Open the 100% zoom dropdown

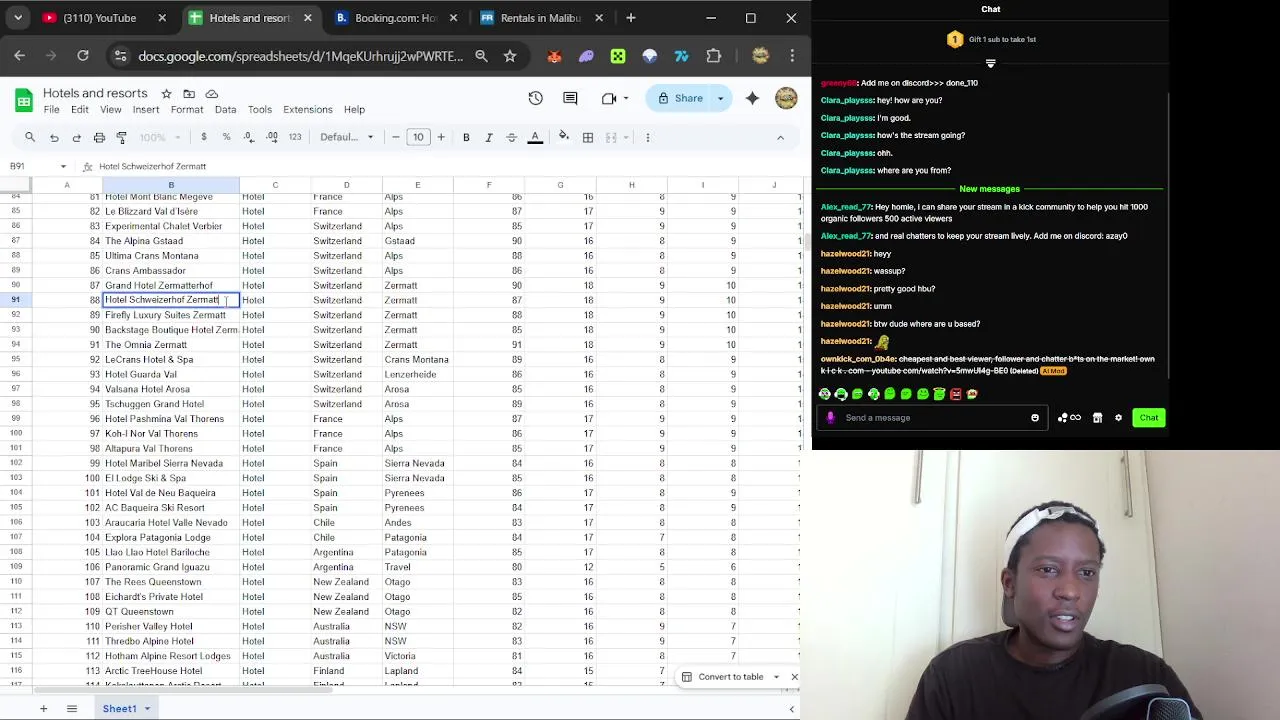tap(158, 137)
